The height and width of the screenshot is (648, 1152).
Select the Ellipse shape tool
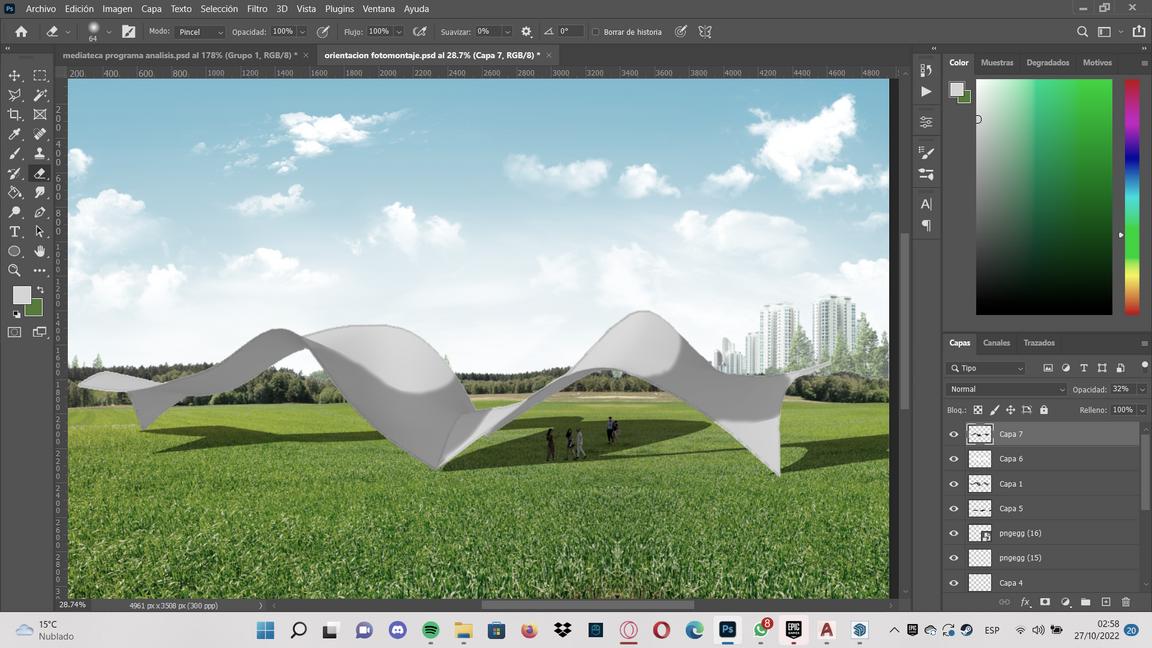pos(15,251)
